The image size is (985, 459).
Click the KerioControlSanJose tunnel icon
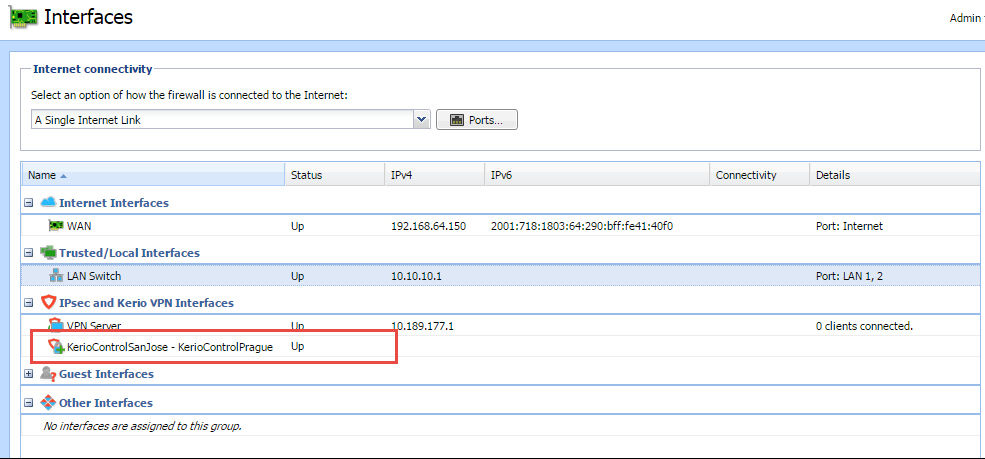(56, 347)
